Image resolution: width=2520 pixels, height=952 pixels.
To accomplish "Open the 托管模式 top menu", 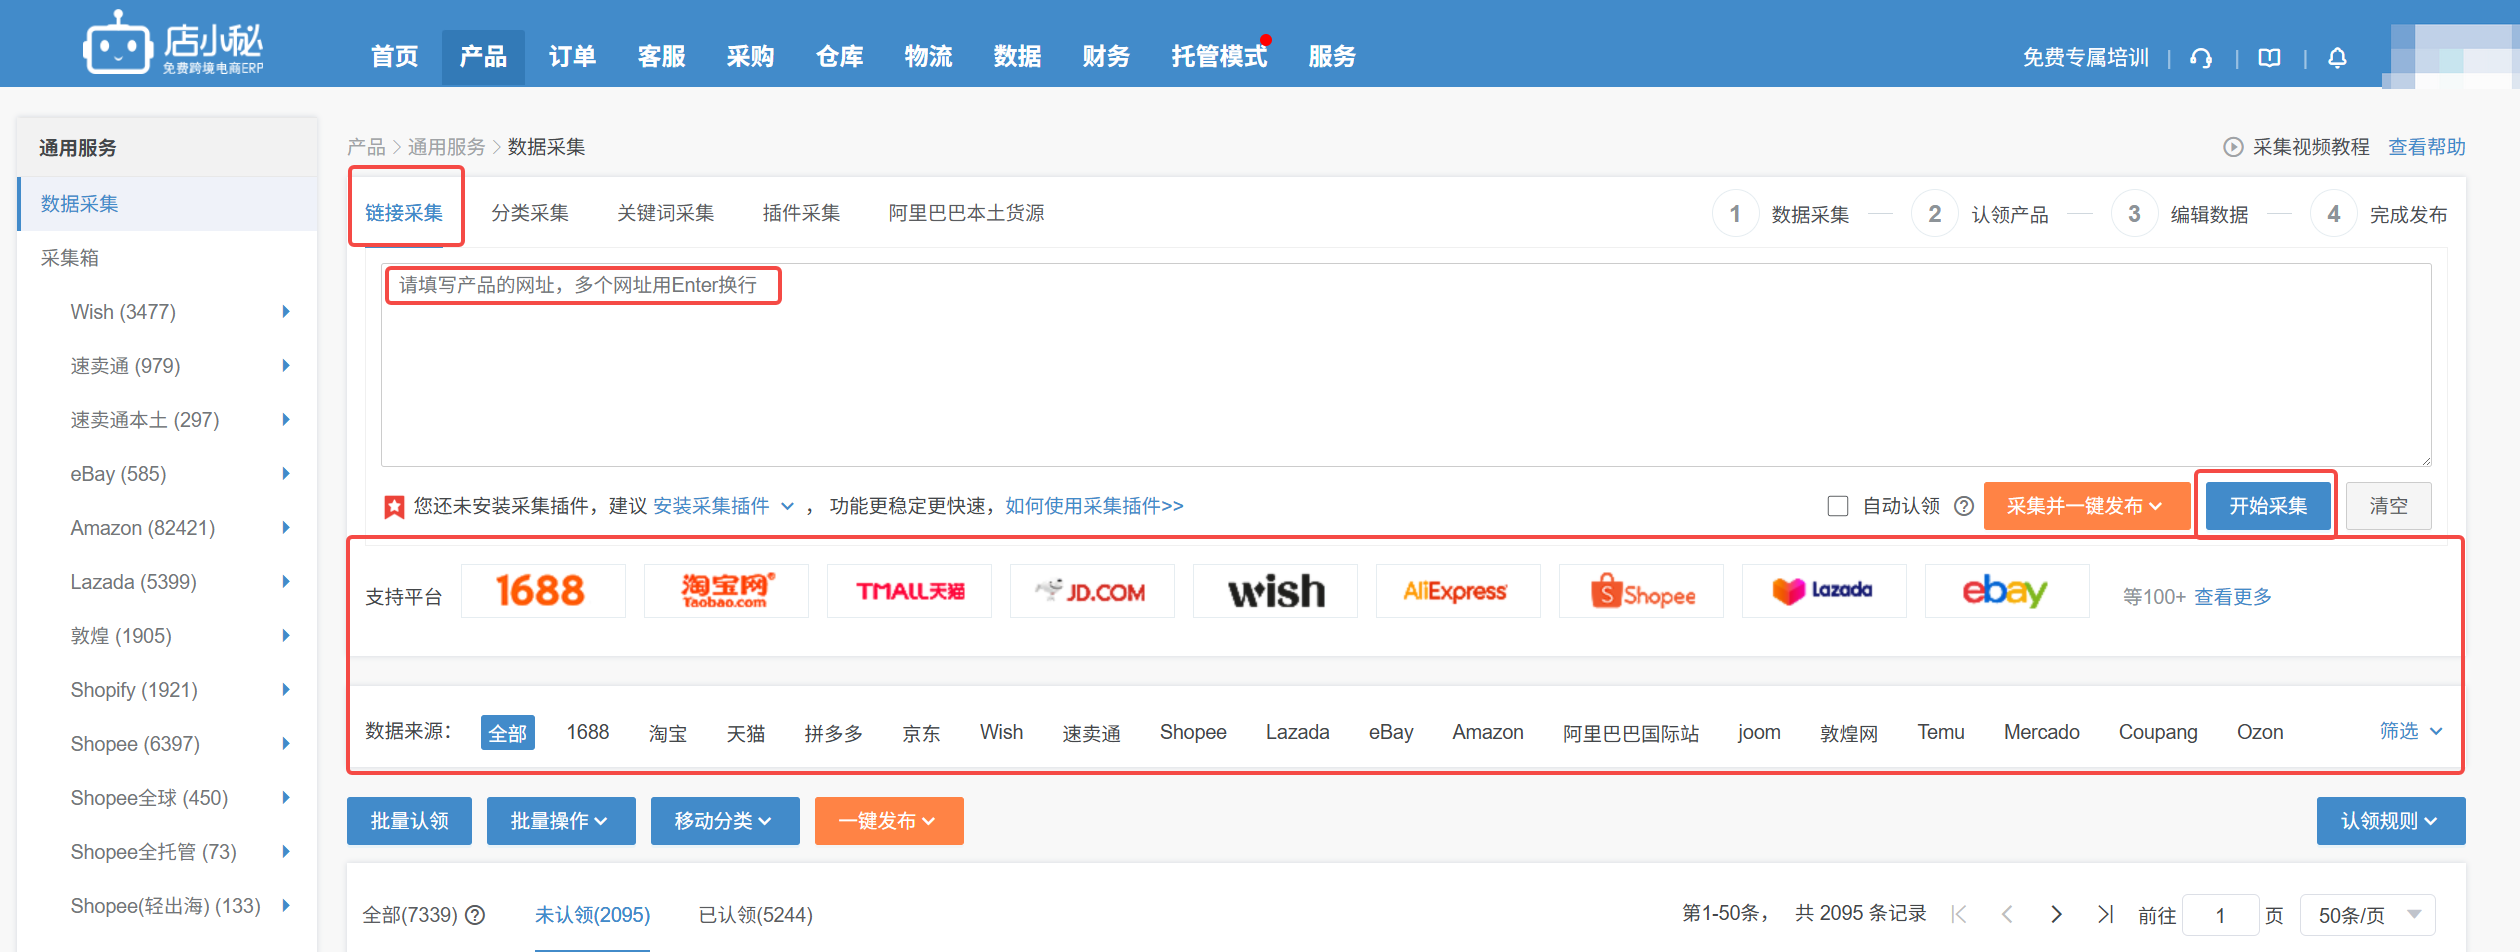I will pyautogui.click(x=1219, y=56).
